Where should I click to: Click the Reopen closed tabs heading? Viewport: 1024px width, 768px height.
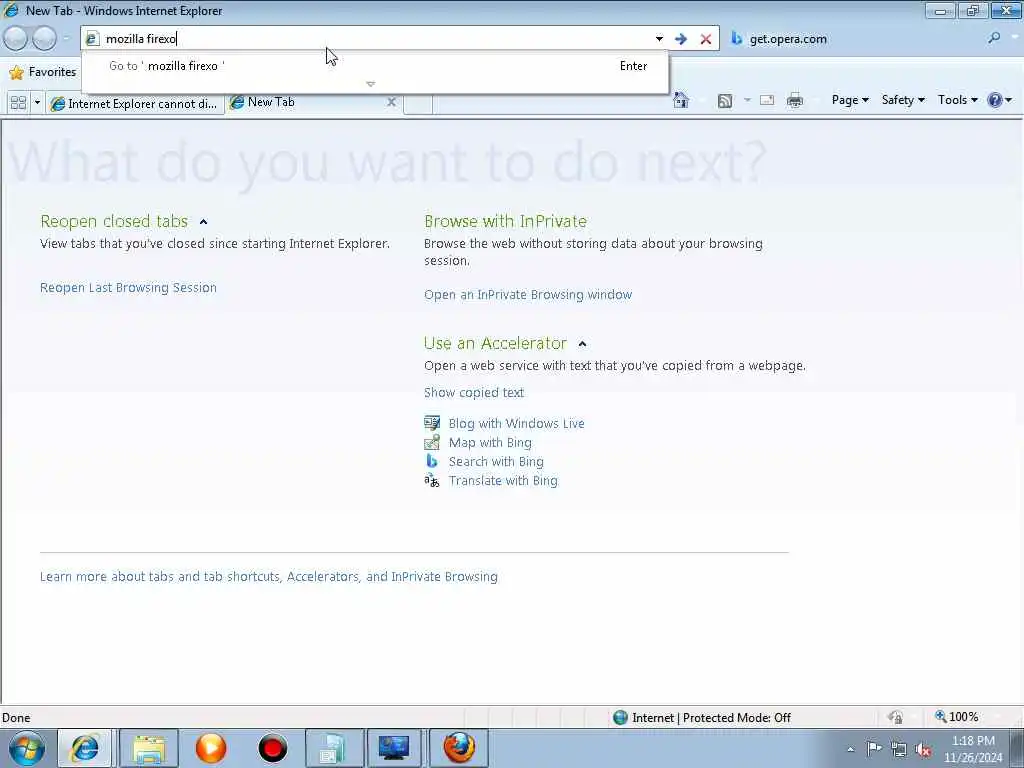(x=114, y=221)
